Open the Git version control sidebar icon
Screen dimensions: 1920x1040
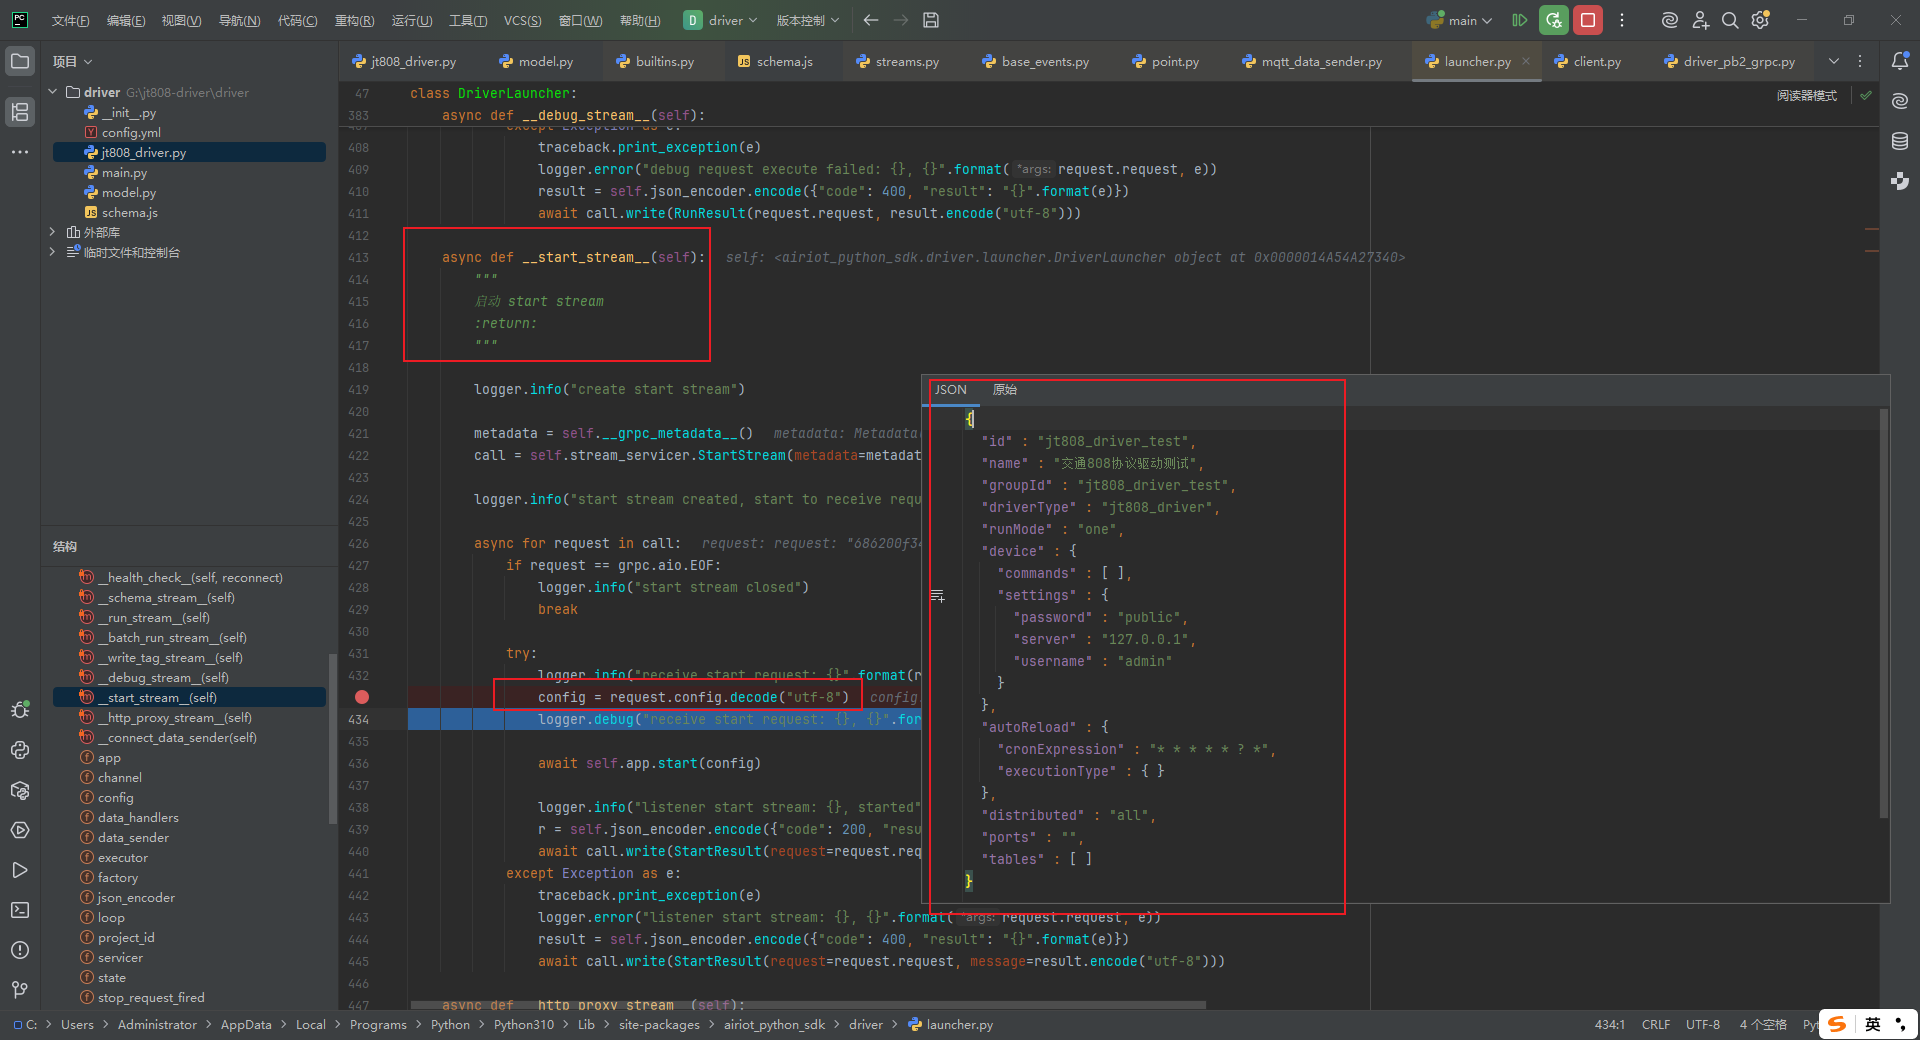point(20,990)
